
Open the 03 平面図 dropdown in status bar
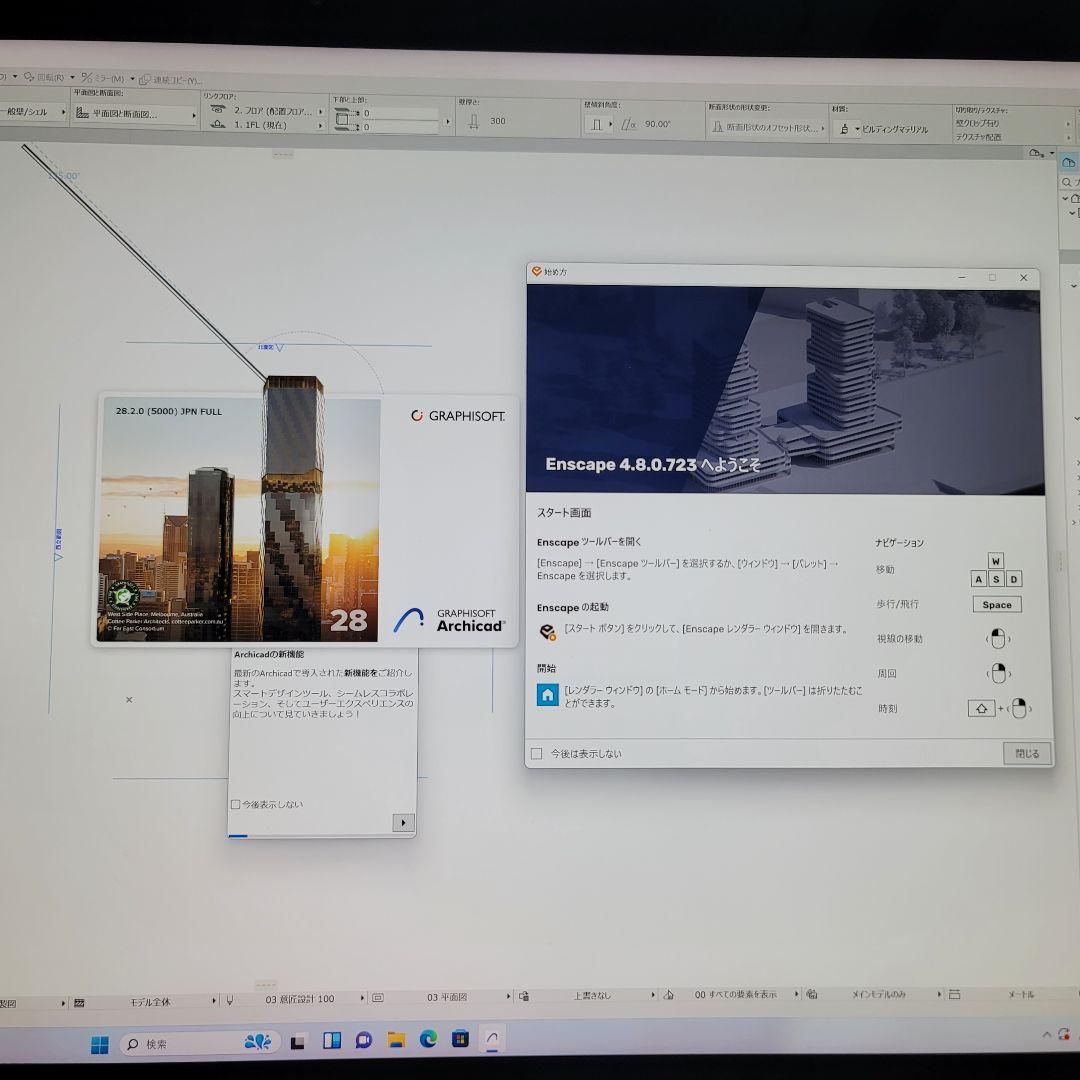[508, 995]
